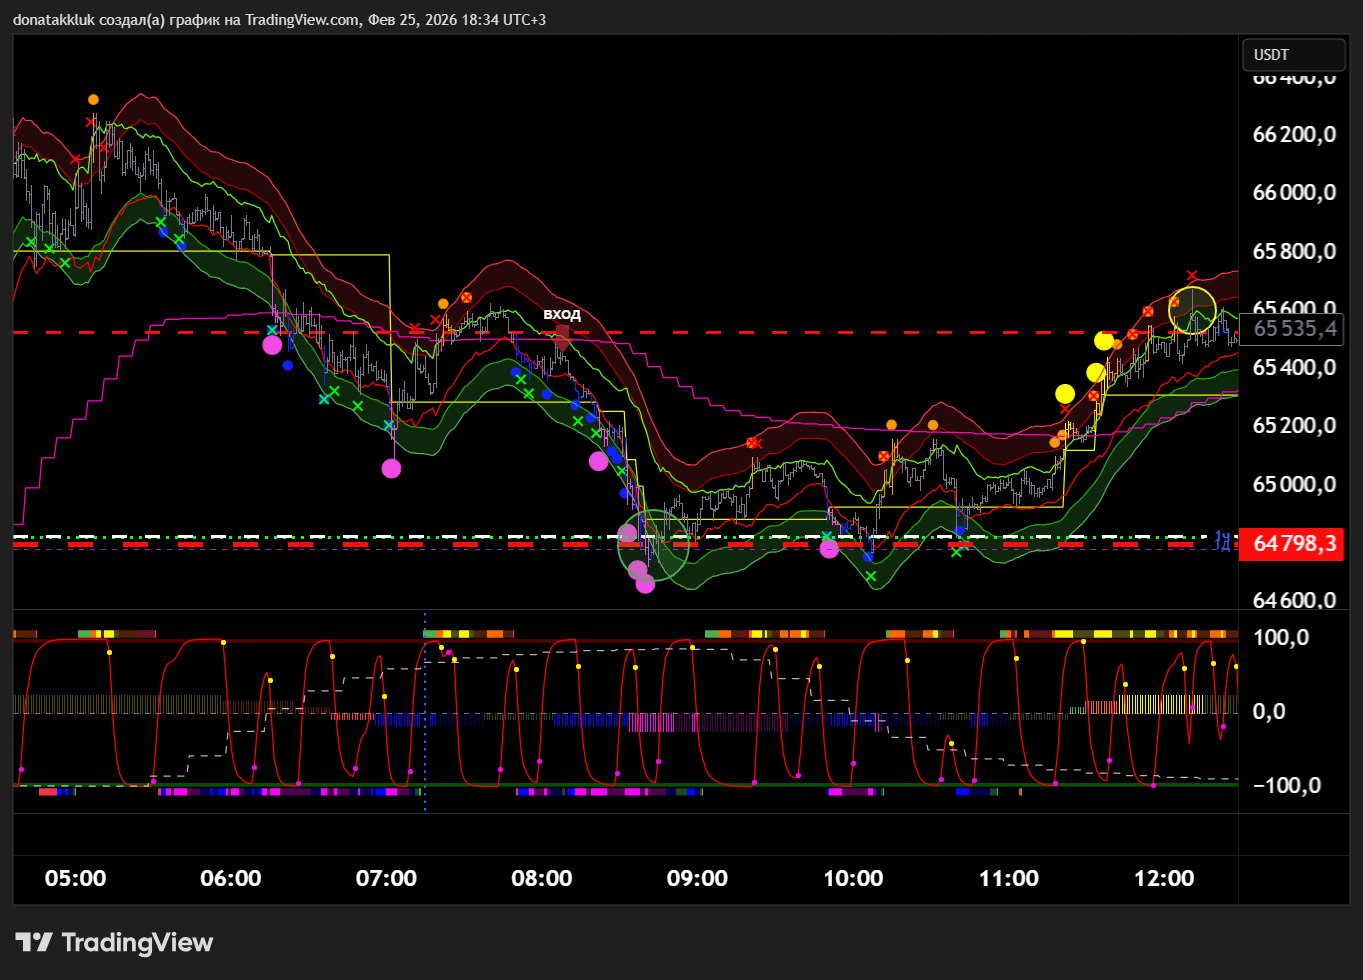Click the blue 1ч/1д timeframe label

(1222, 540)
